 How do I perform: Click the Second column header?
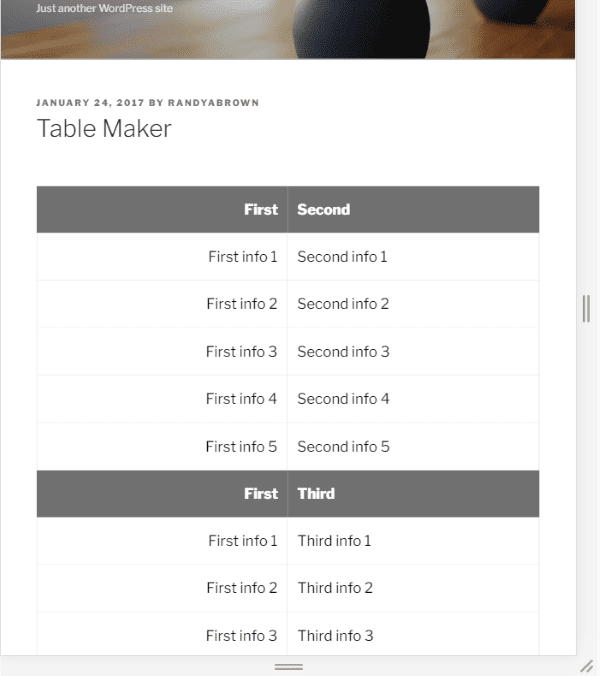coord(323,210)
